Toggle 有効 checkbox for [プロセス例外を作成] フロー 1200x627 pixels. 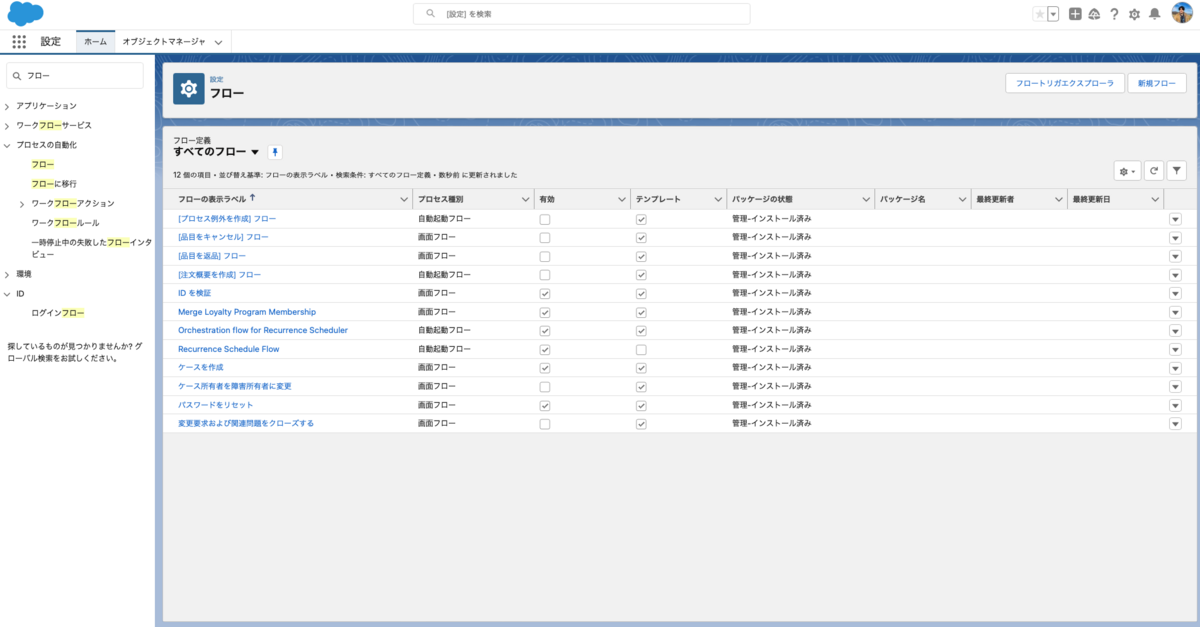click(x=544, y=218)
